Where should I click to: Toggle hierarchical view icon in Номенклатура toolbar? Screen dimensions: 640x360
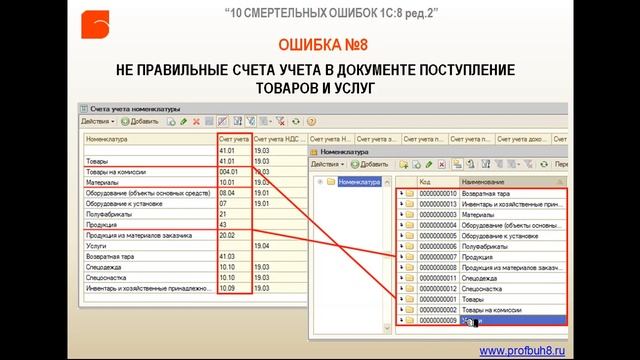point(457,164)
